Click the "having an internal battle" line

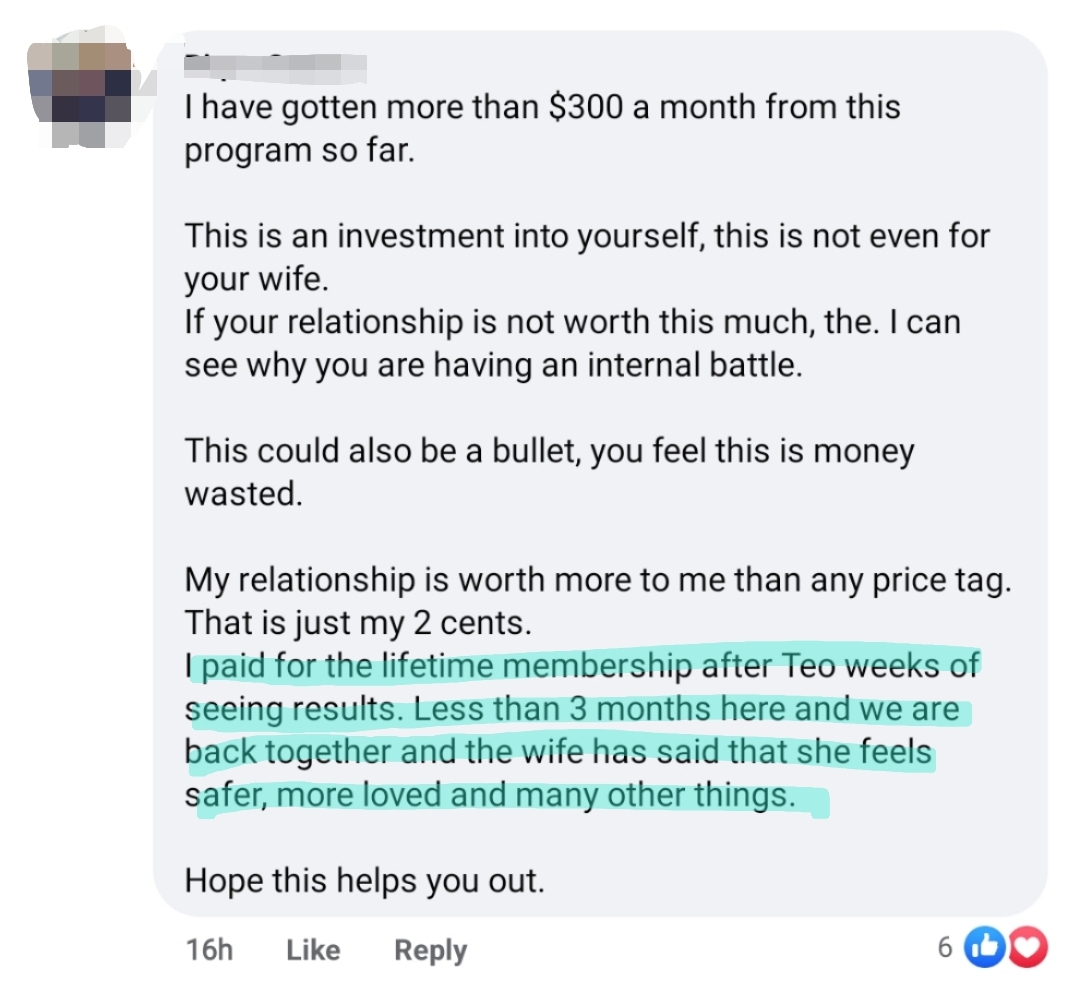[x=494, y=365]
